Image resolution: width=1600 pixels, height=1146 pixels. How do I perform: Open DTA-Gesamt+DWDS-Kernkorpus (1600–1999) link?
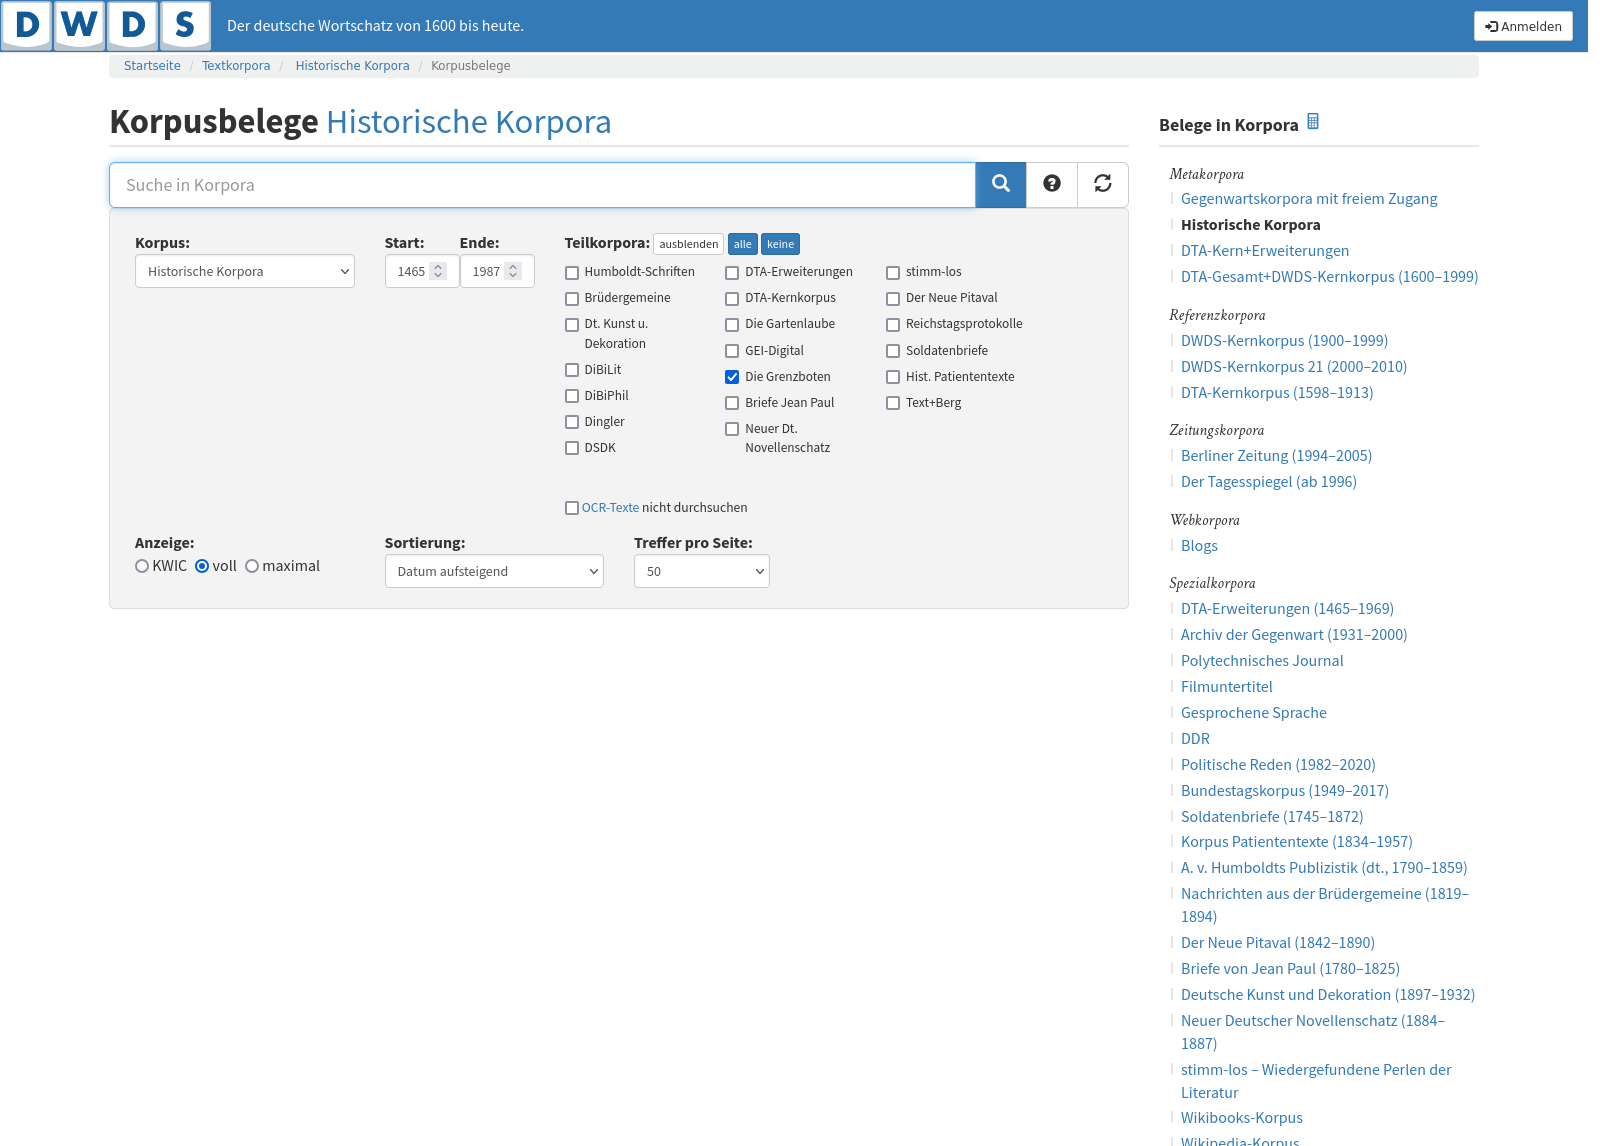pos(1329,277)
